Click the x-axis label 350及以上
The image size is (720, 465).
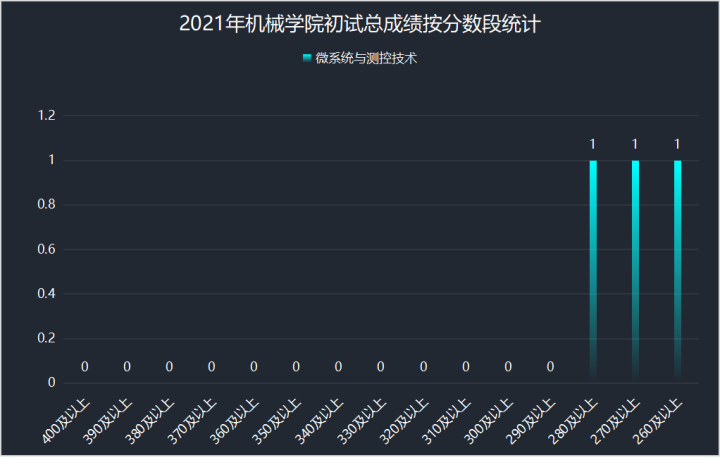click(277, 421)
